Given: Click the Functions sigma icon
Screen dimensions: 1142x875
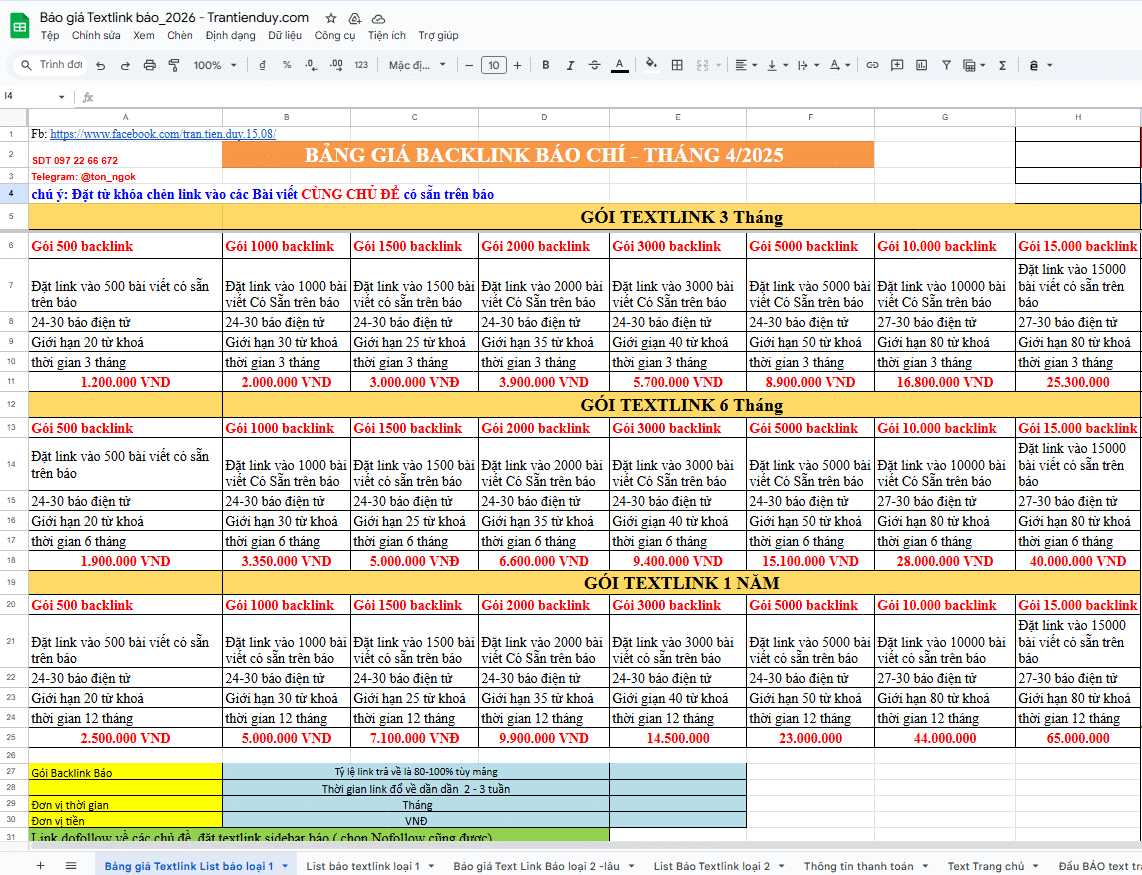Looking at the screenshot, I should pos(1002,65).
